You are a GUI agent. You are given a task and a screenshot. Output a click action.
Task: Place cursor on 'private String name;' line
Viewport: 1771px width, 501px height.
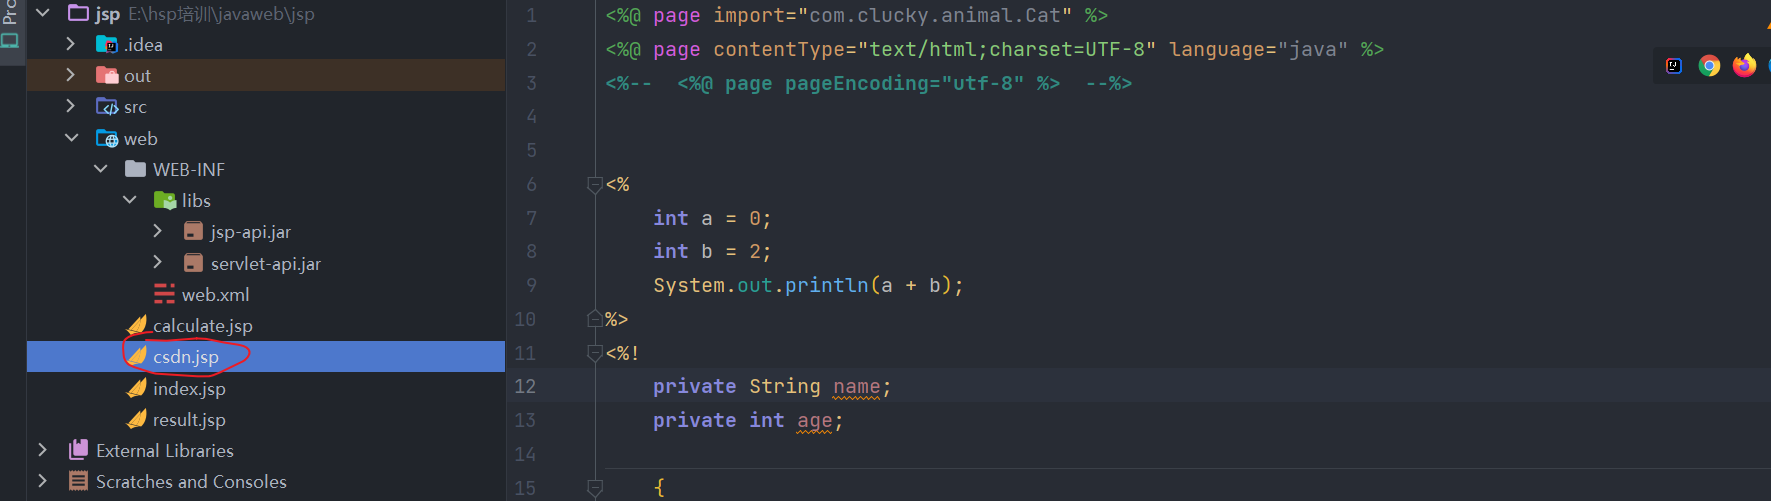(x=771, y=386)
